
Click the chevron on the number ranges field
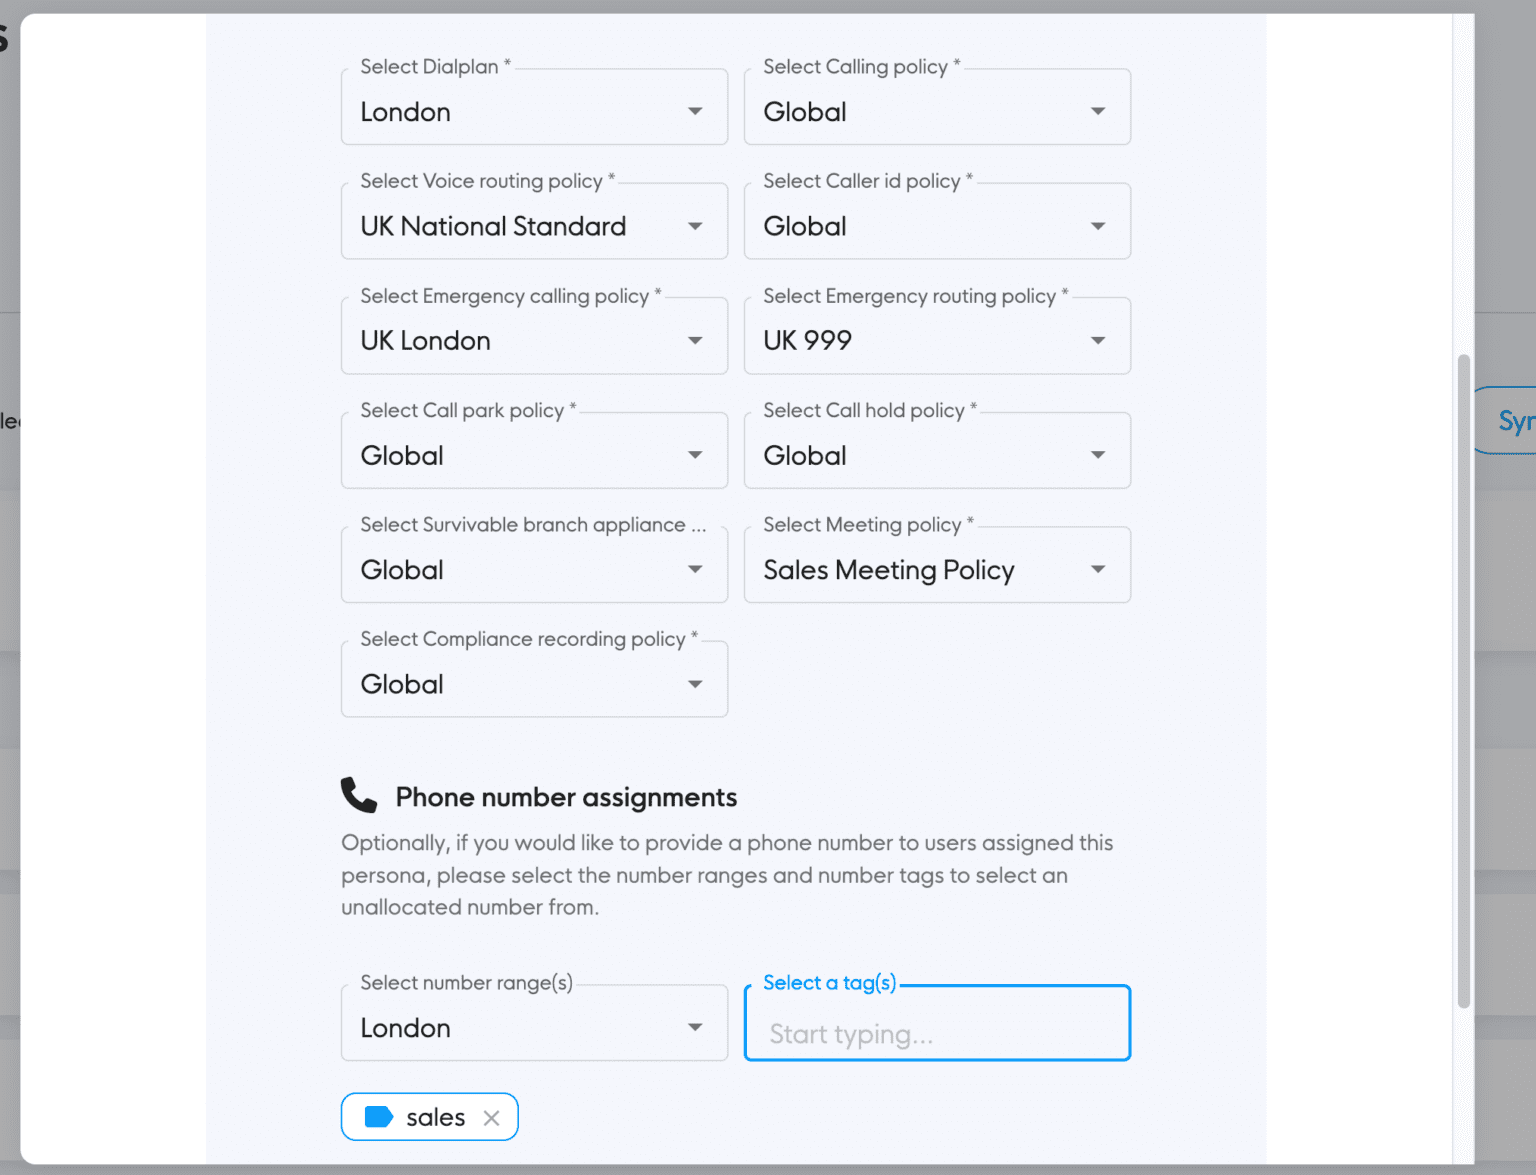(695, 1026)
